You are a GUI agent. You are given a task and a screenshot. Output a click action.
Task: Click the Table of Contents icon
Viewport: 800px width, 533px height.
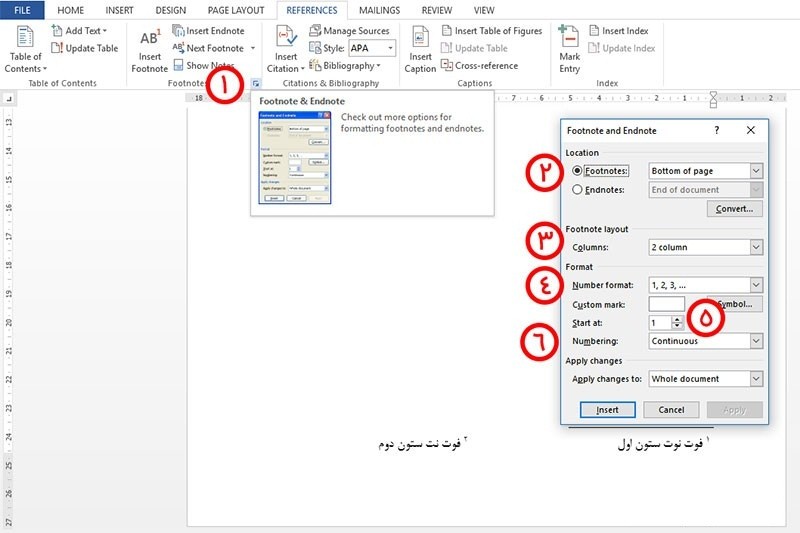coord(25,40)
